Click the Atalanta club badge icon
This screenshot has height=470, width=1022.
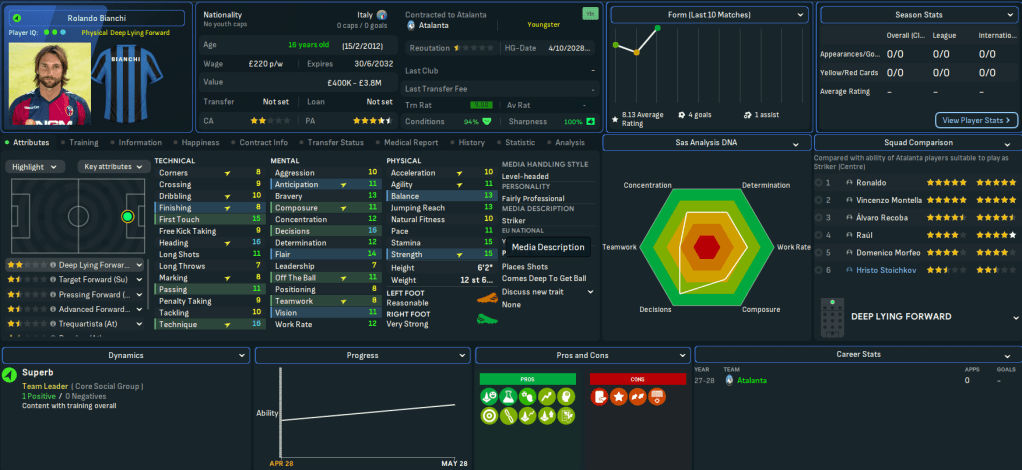point(410,25)
